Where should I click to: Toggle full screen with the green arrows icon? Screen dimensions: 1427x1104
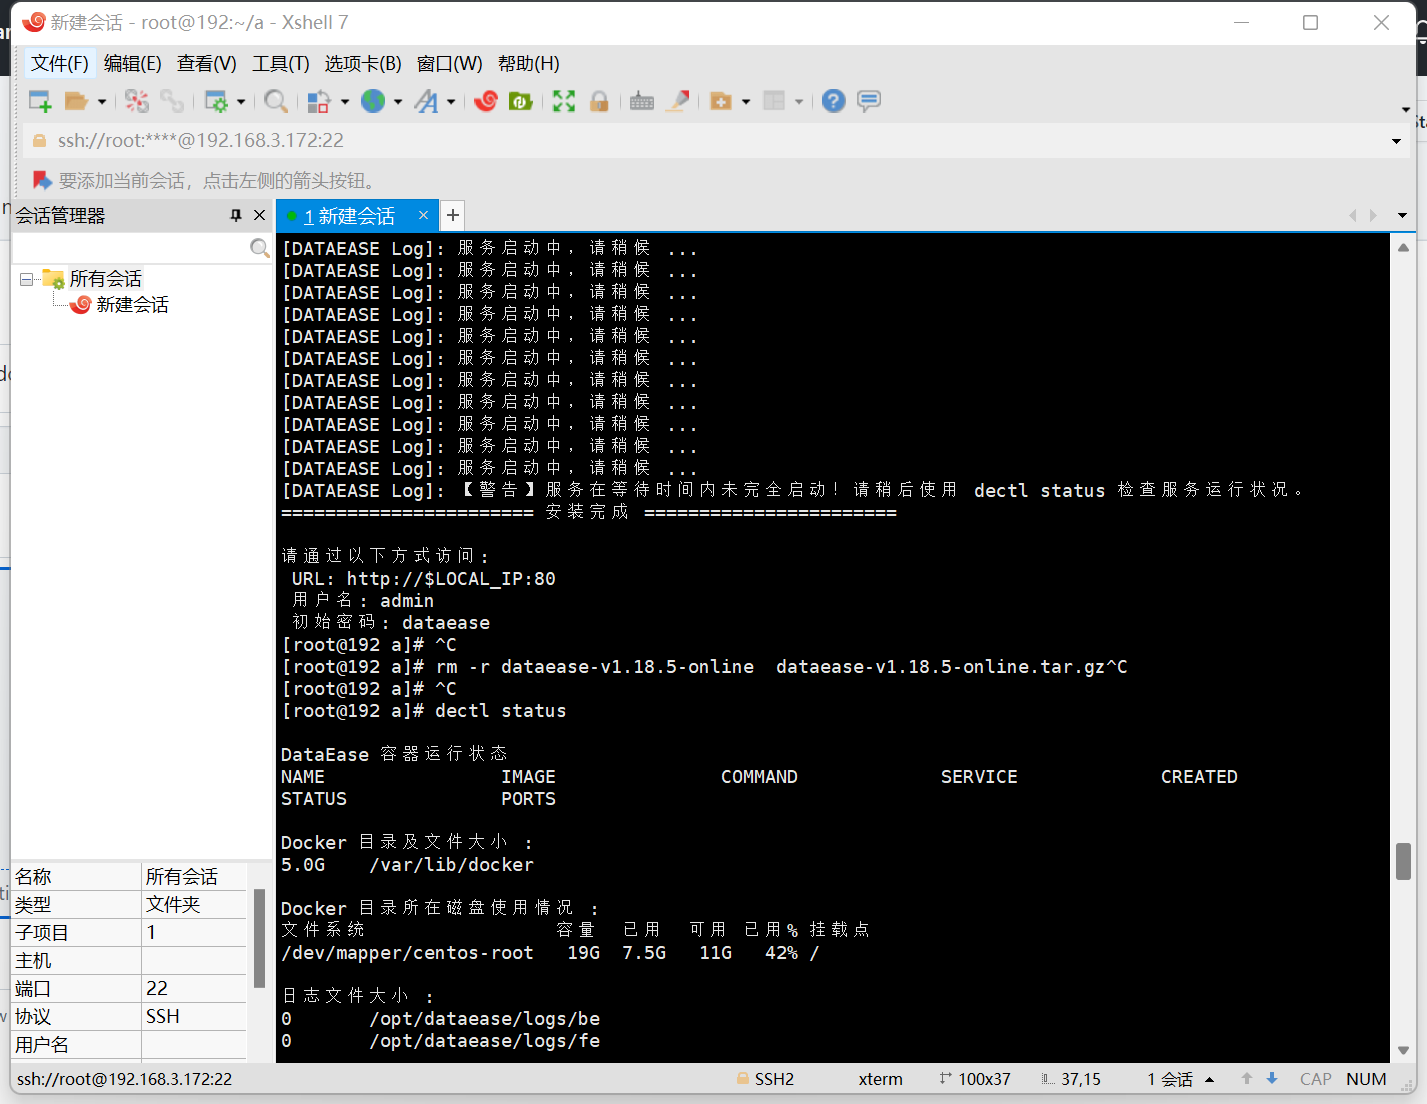point(564,101)
